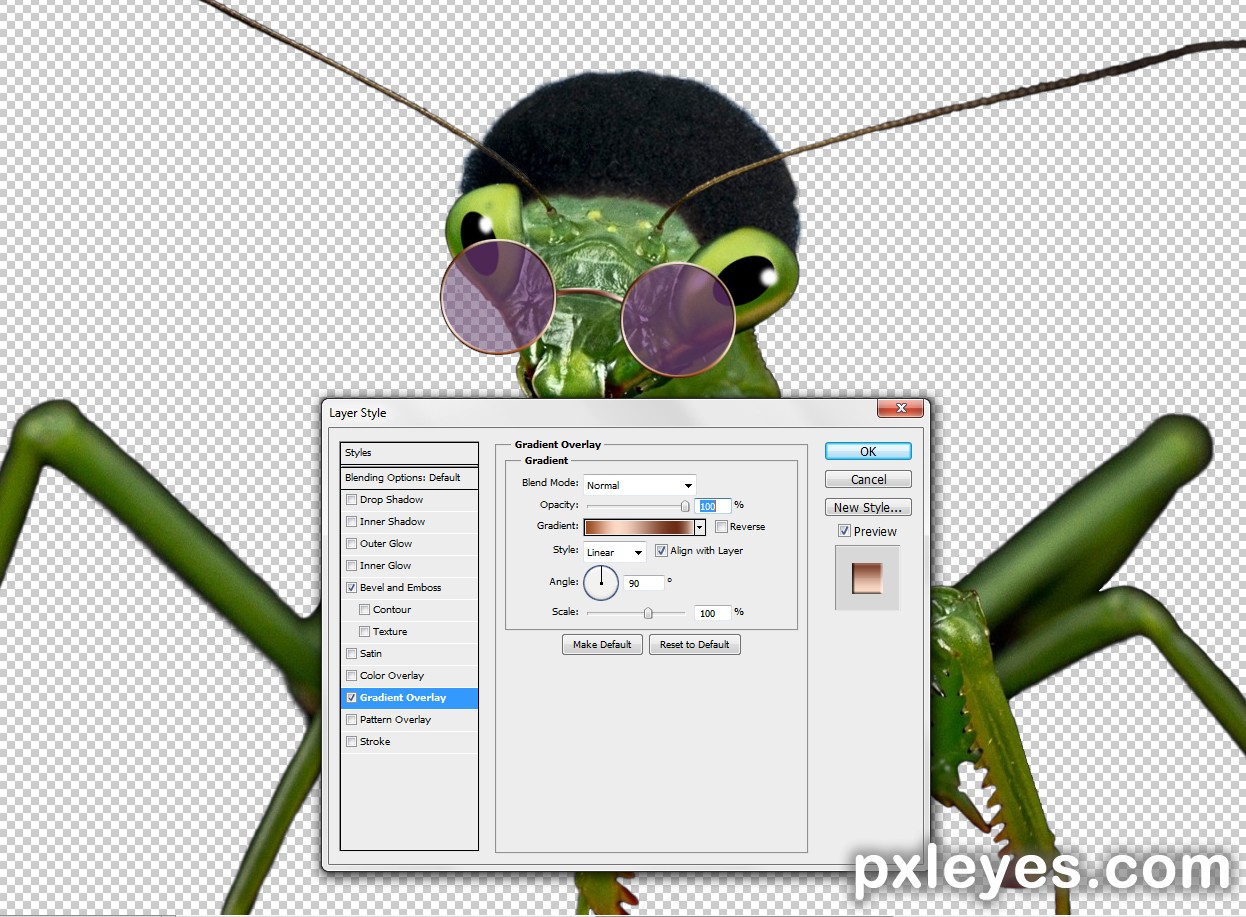The width and height of the screenshot is (1246, 917).
Task: Uncheck the Gradient Overlay checkbox
Action: [x=351, y=698]
